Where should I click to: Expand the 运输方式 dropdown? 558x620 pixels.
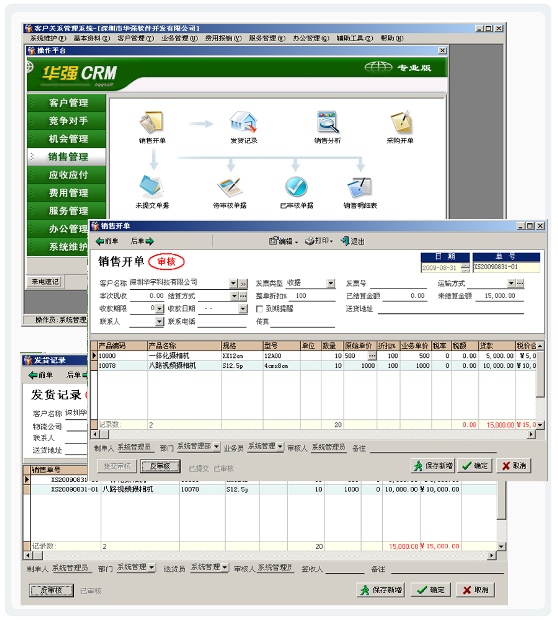click(511, 283)
